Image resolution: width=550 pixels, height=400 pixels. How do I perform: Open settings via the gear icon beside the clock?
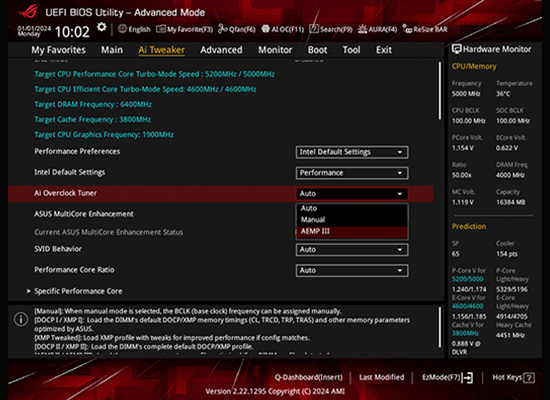click(101, 27)
